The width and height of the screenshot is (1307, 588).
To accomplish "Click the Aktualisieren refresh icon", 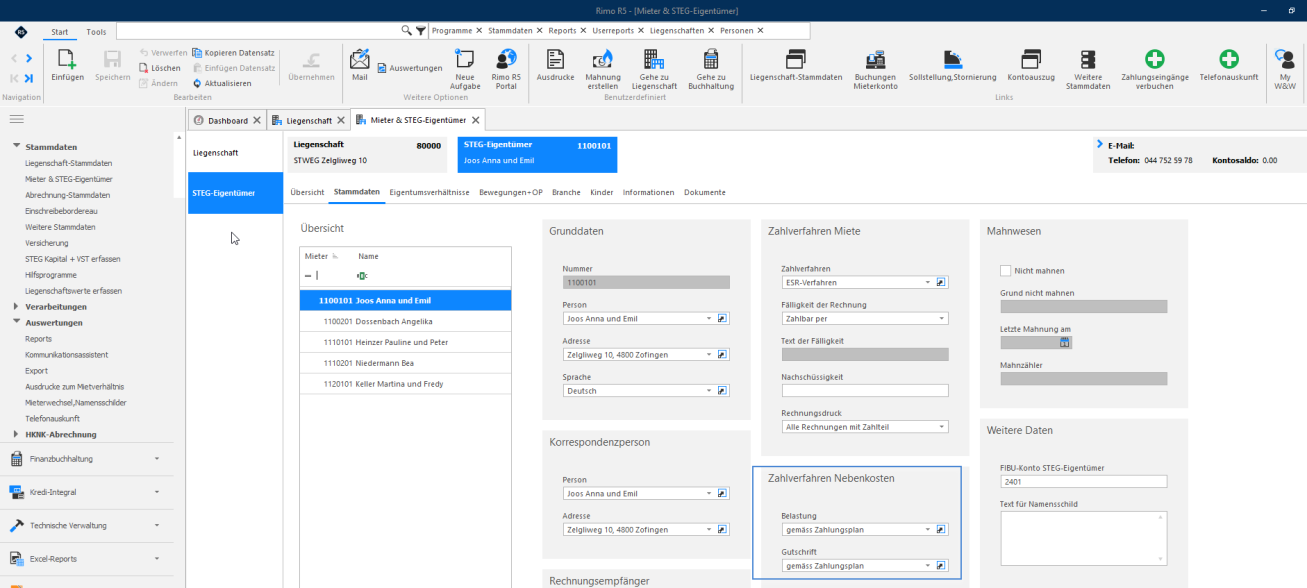I will 197,83.
